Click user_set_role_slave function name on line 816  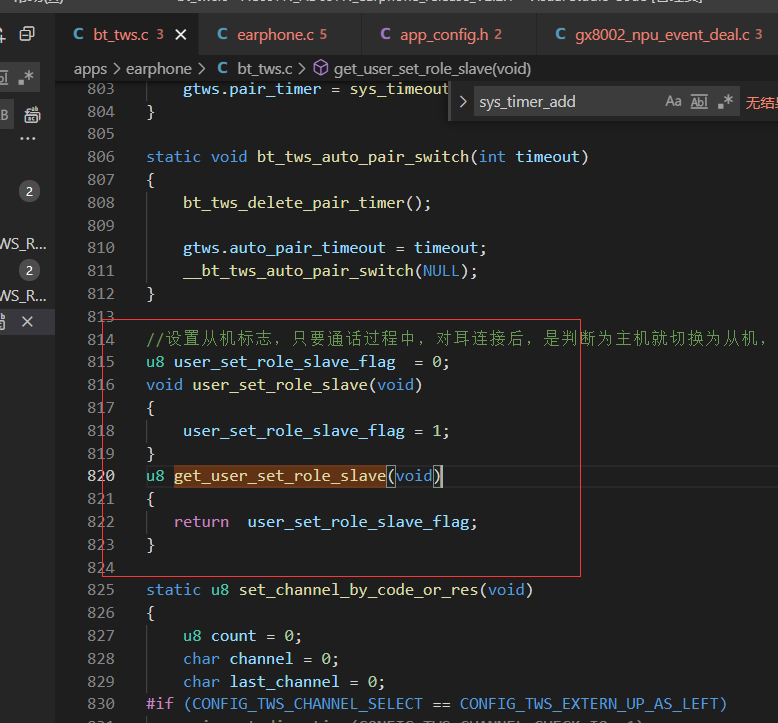click(280, 385)
